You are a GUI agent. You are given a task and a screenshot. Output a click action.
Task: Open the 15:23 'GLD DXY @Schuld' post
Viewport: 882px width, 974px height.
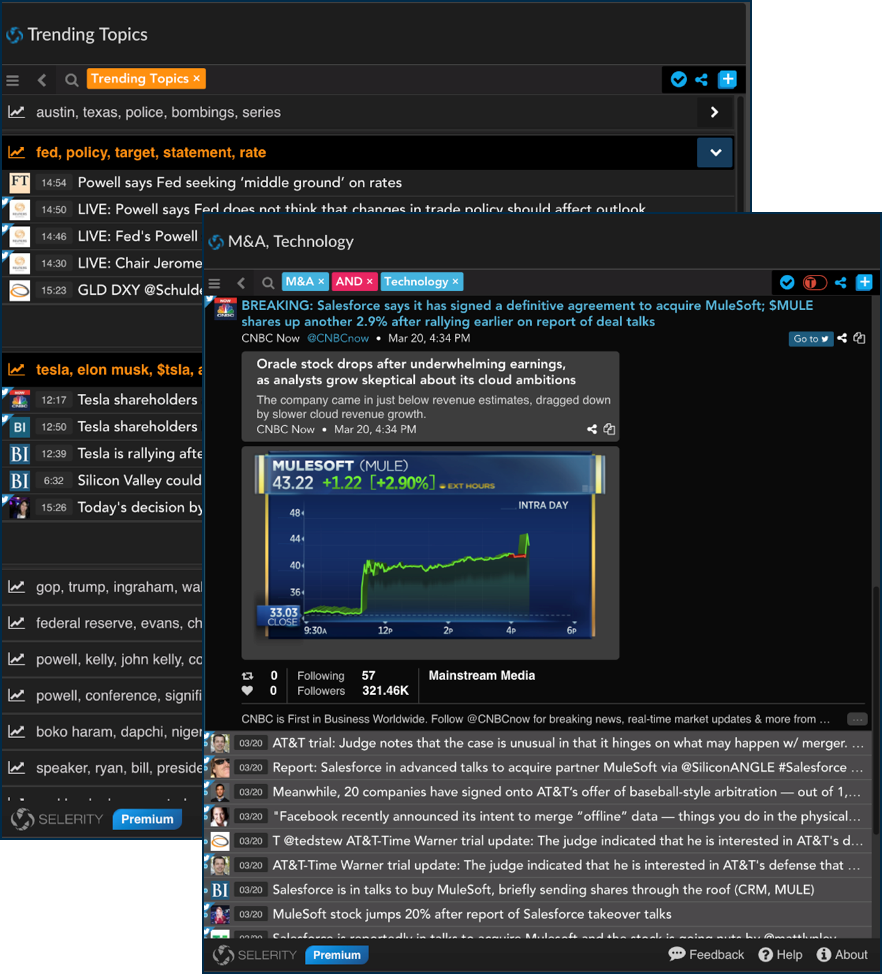(x=140, y=290)
